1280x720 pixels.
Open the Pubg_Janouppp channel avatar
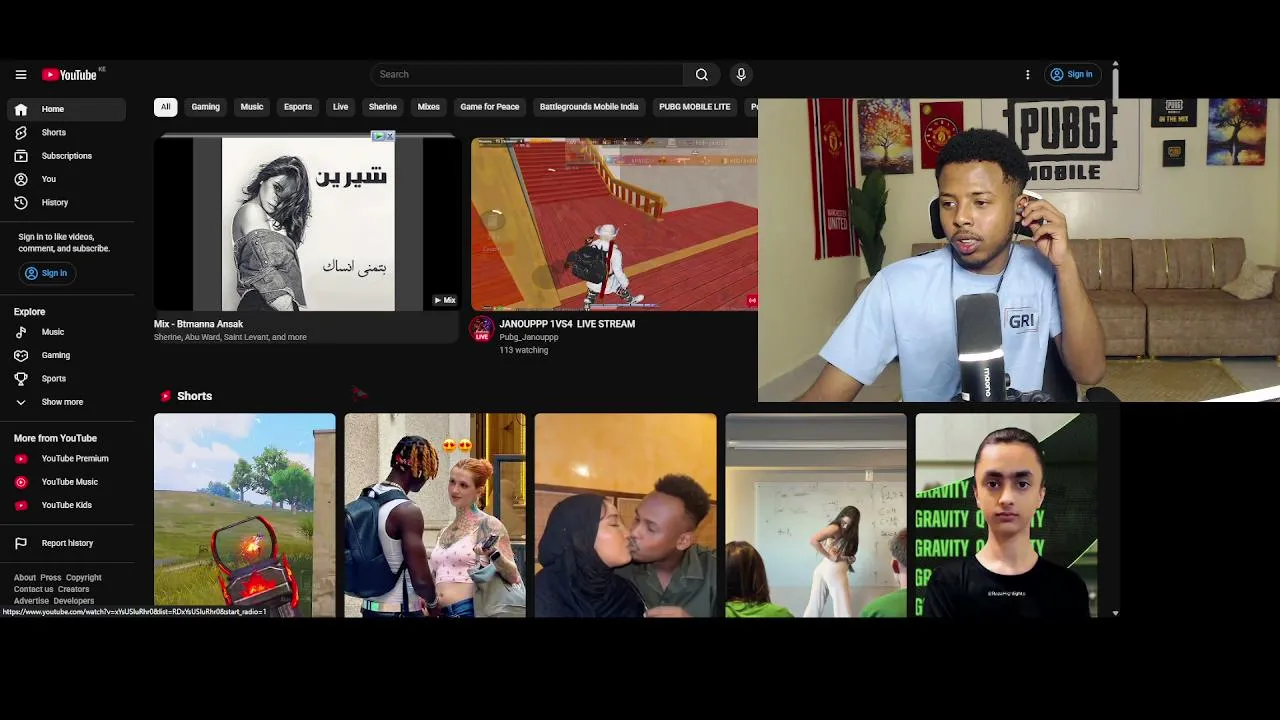tap(482, 328)
